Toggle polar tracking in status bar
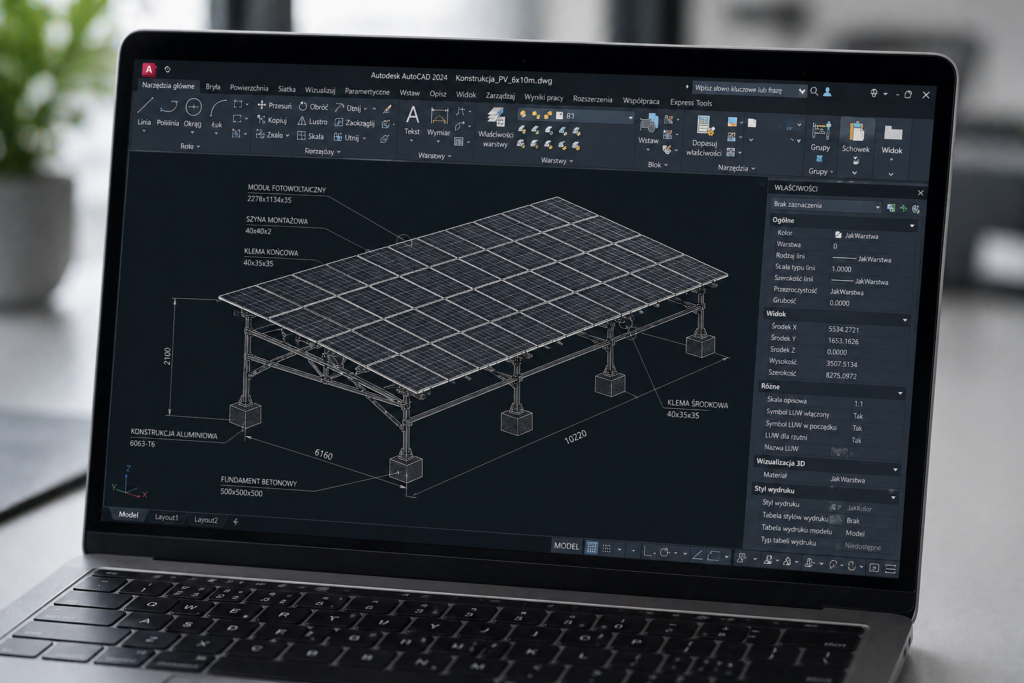1024x683 pixels. [665, 552]
